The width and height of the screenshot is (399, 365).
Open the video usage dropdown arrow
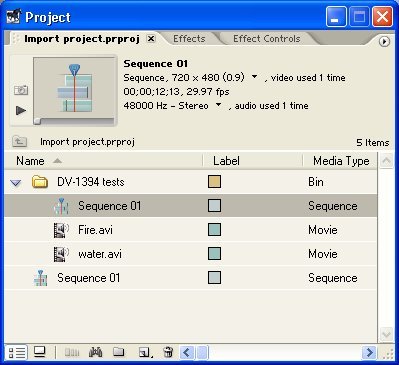coord(254,77)
